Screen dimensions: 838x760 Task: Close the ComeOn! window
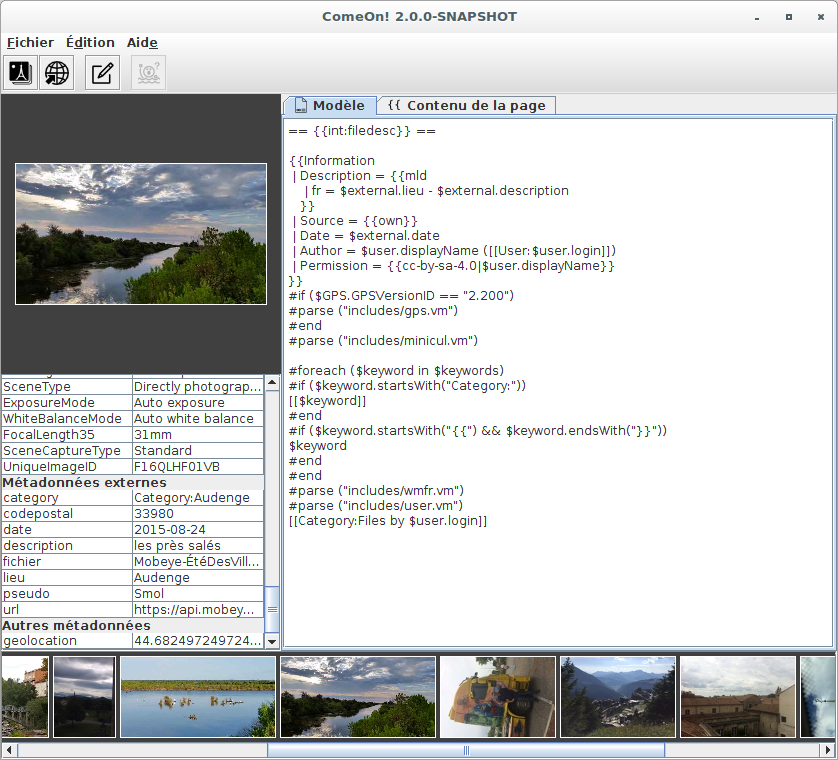pos(821,17)
